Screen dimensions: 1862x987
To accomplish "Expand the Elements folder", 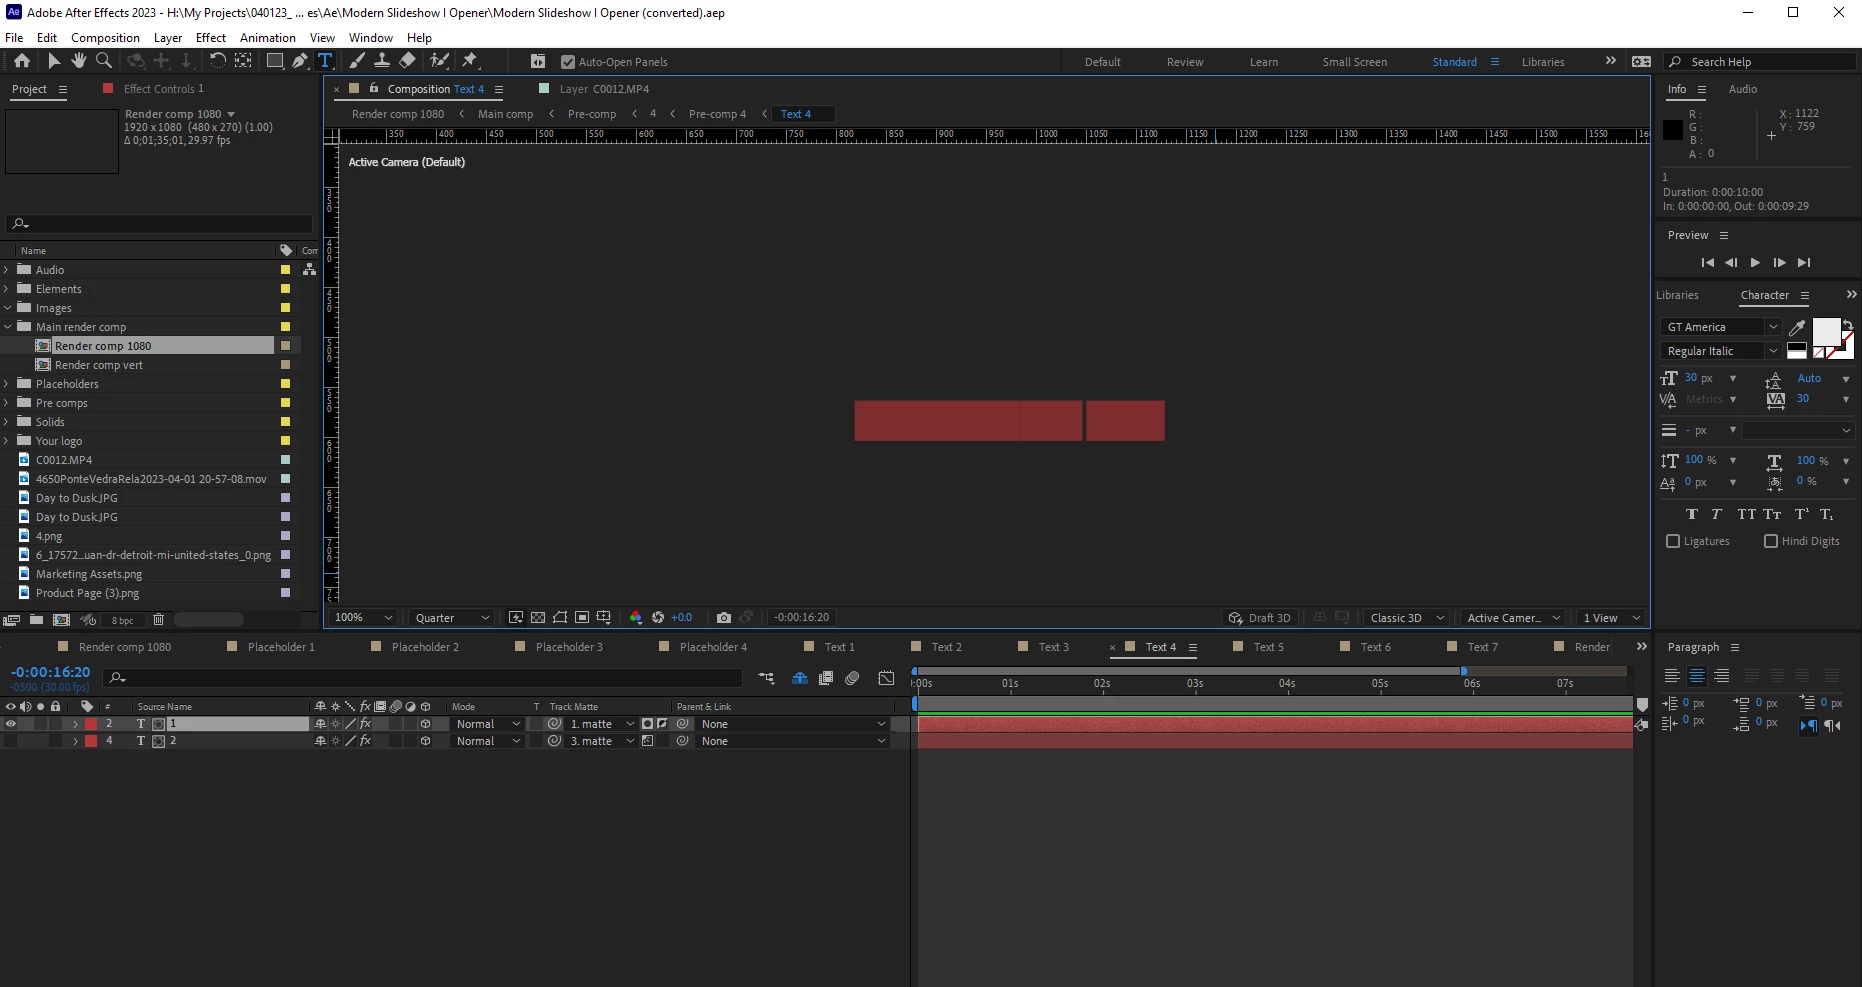I will click(x=7, y=289).
